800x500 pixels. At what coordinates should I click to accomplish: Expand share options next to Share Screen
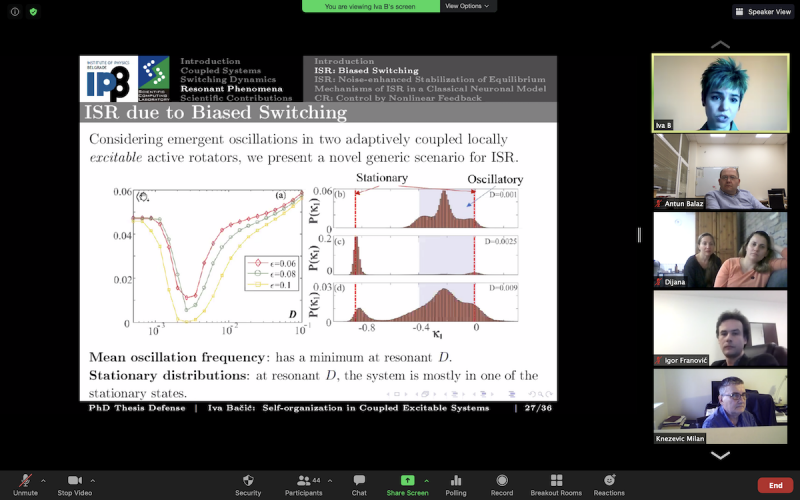(426, 481)
